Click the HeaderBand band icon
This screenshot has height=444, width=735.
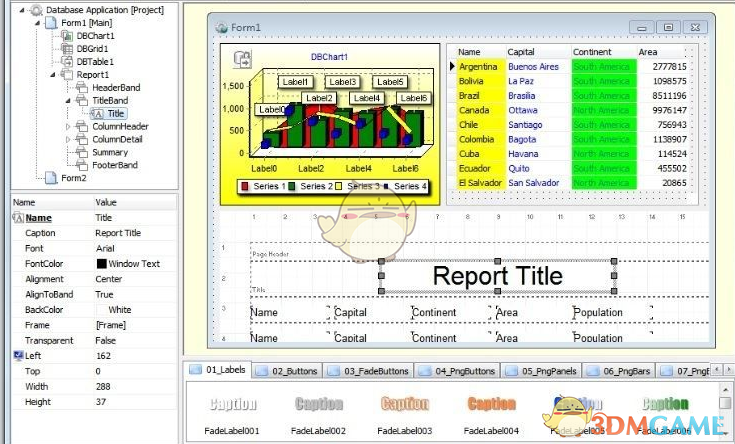tap(82, 87)
